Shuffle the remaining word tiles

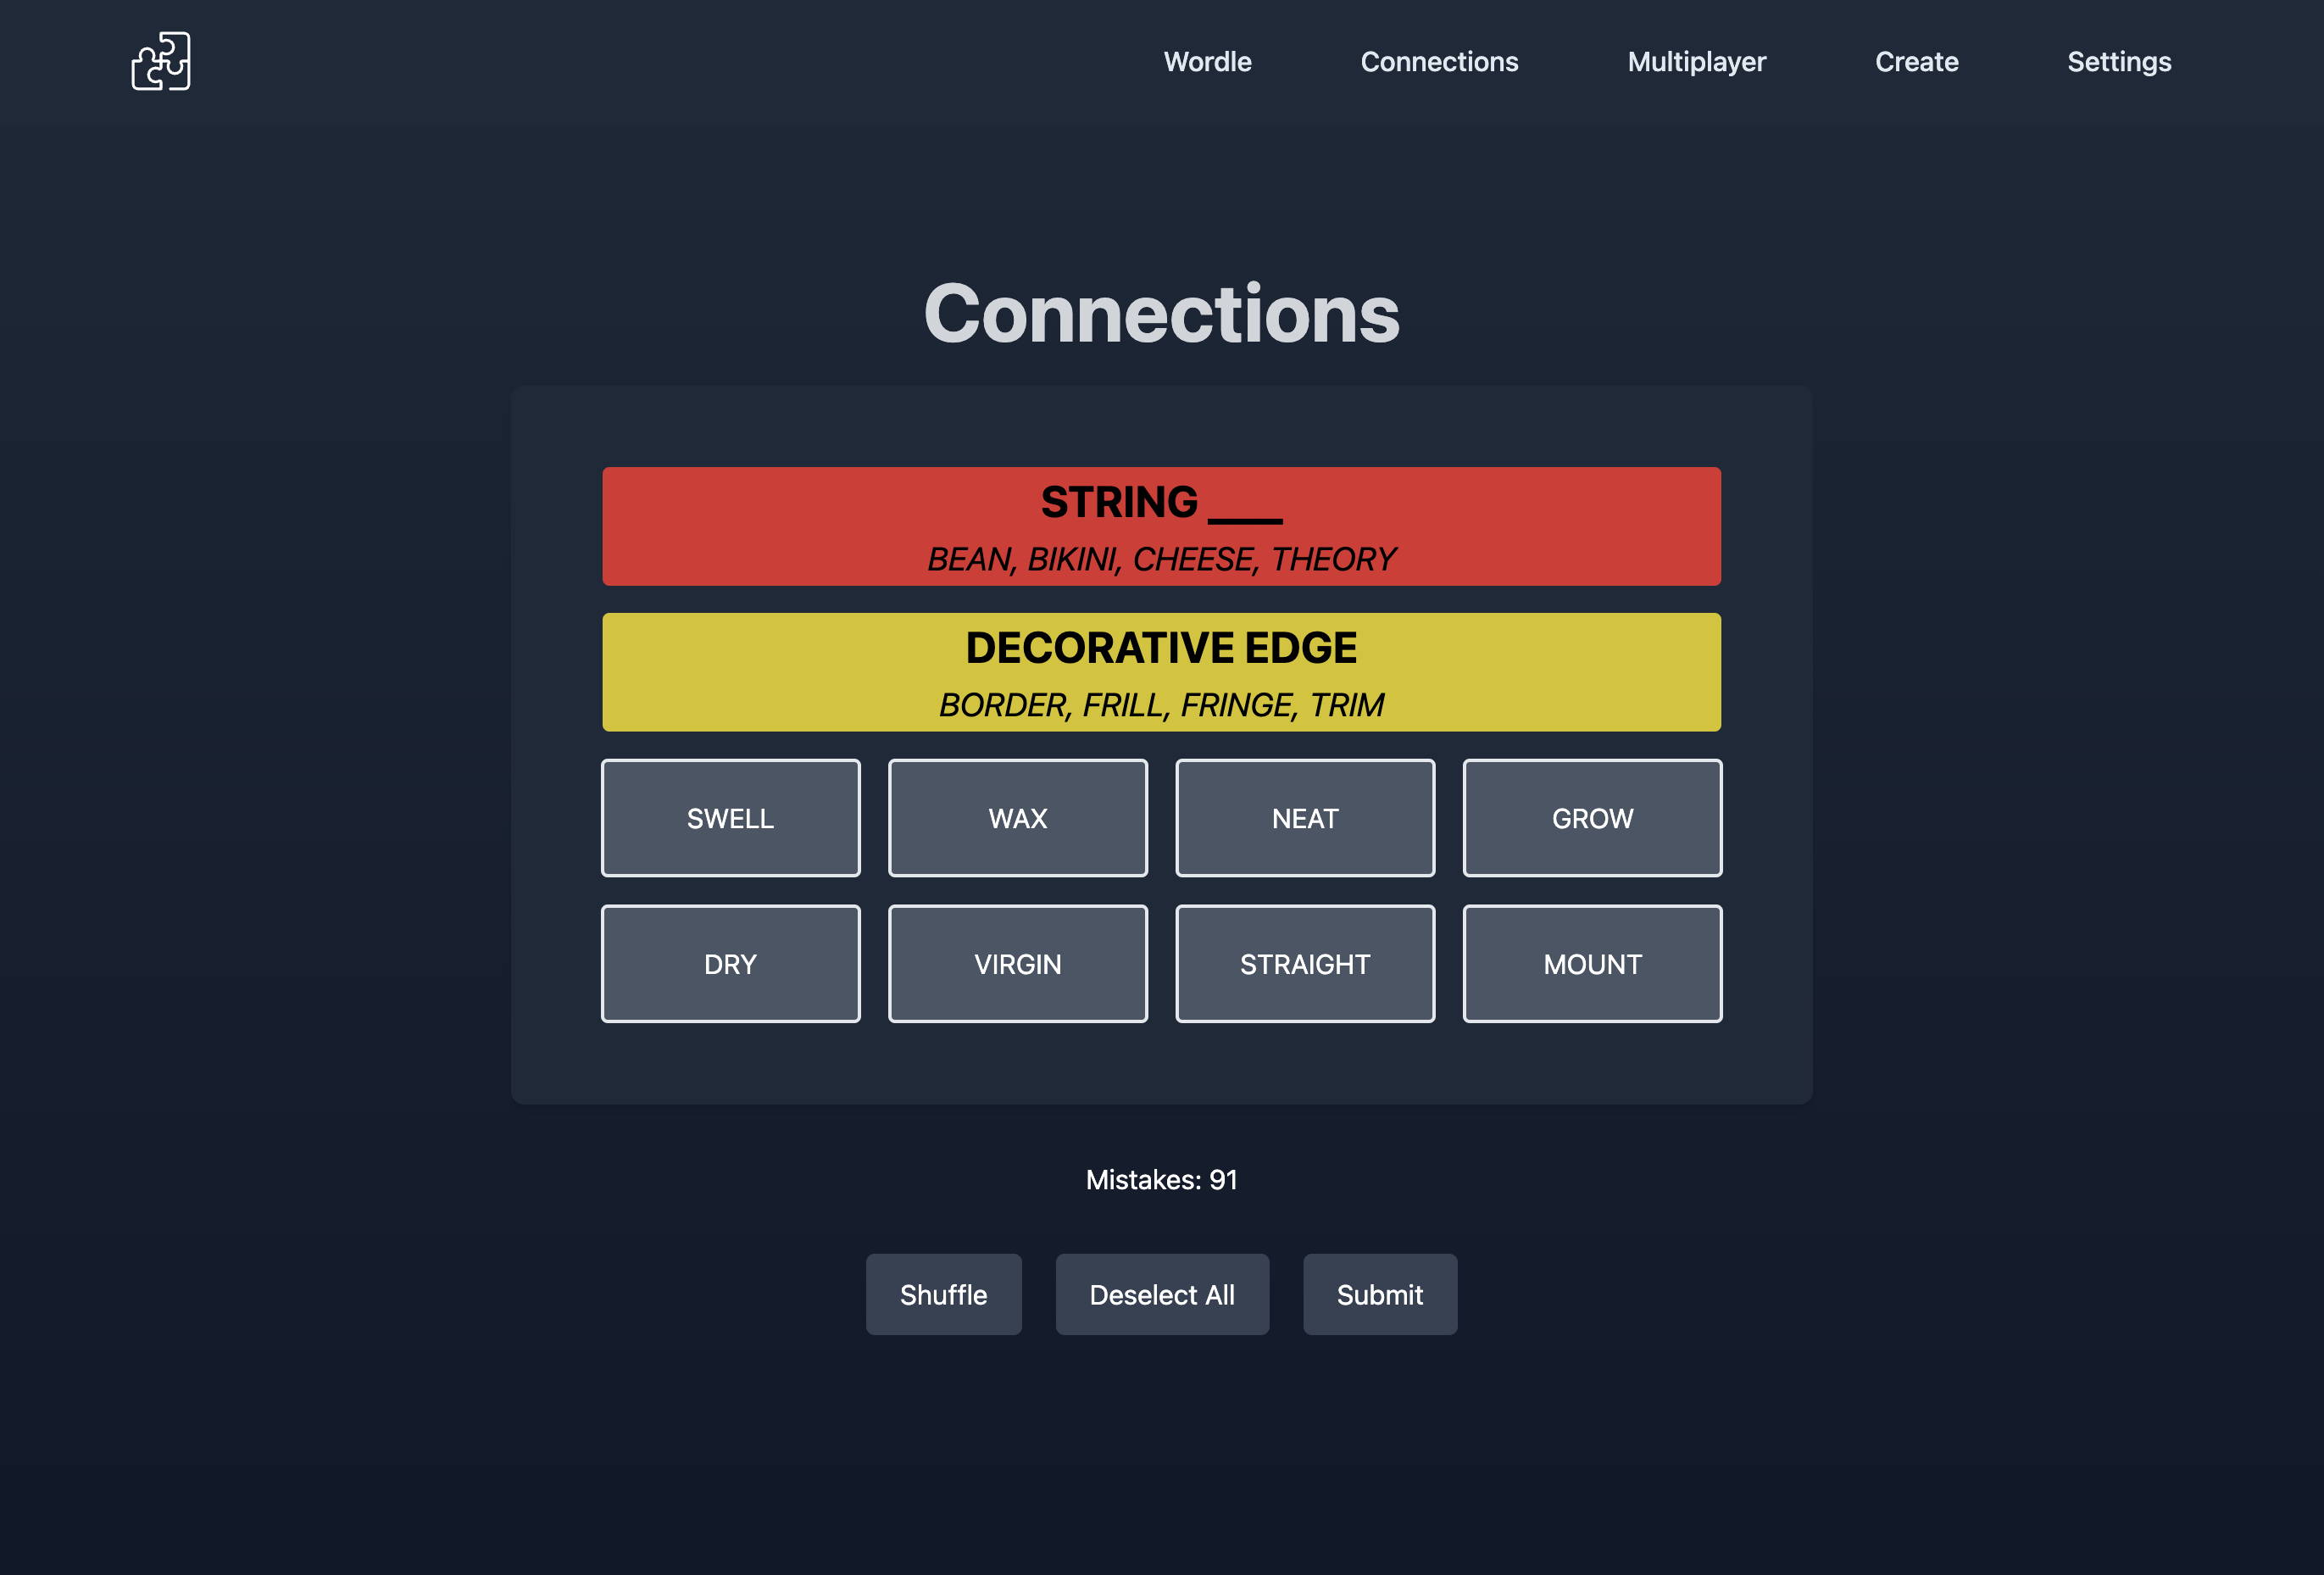pos(944,1294)
